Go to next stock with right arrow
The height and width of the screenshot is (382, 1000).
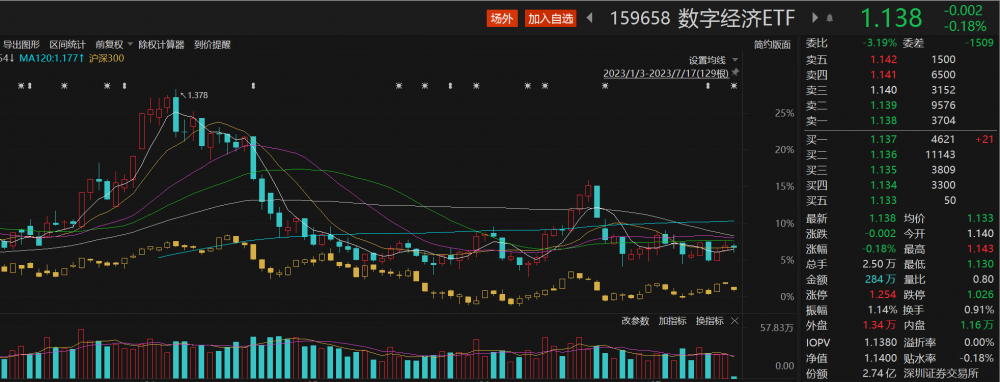tap(815, 18)
